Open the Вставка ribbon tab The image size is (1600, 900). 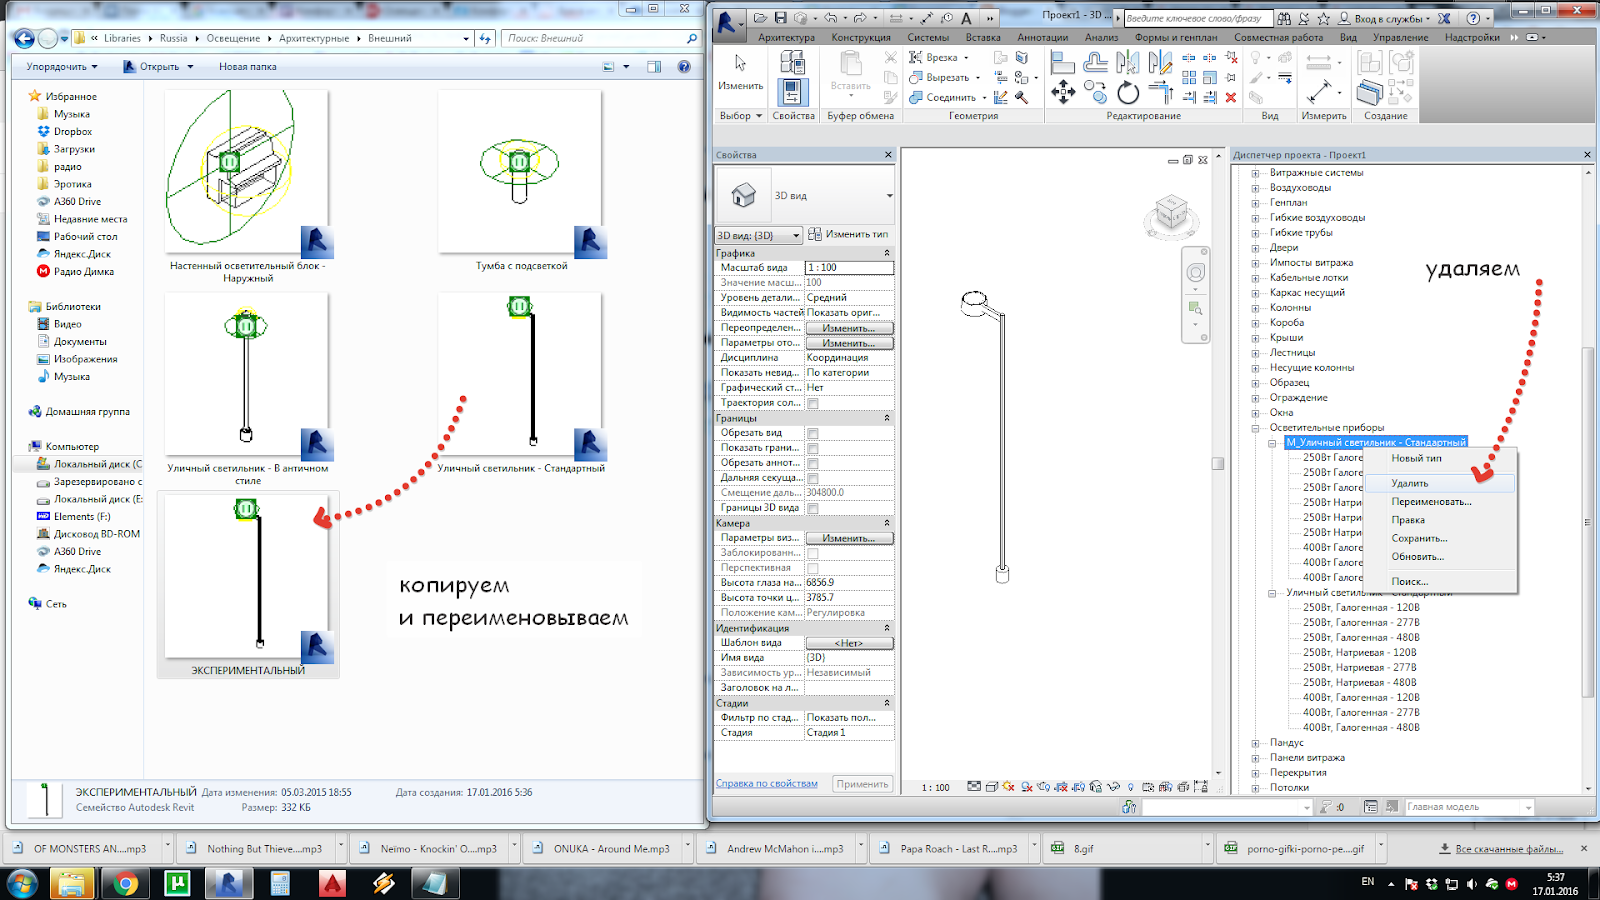[x=983, y=38]
